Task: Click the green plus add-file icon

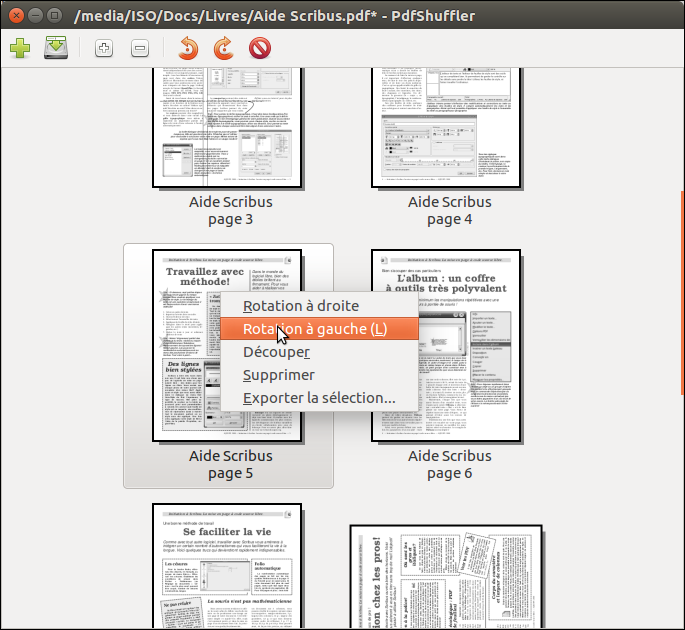Action: tap(20, 48)
